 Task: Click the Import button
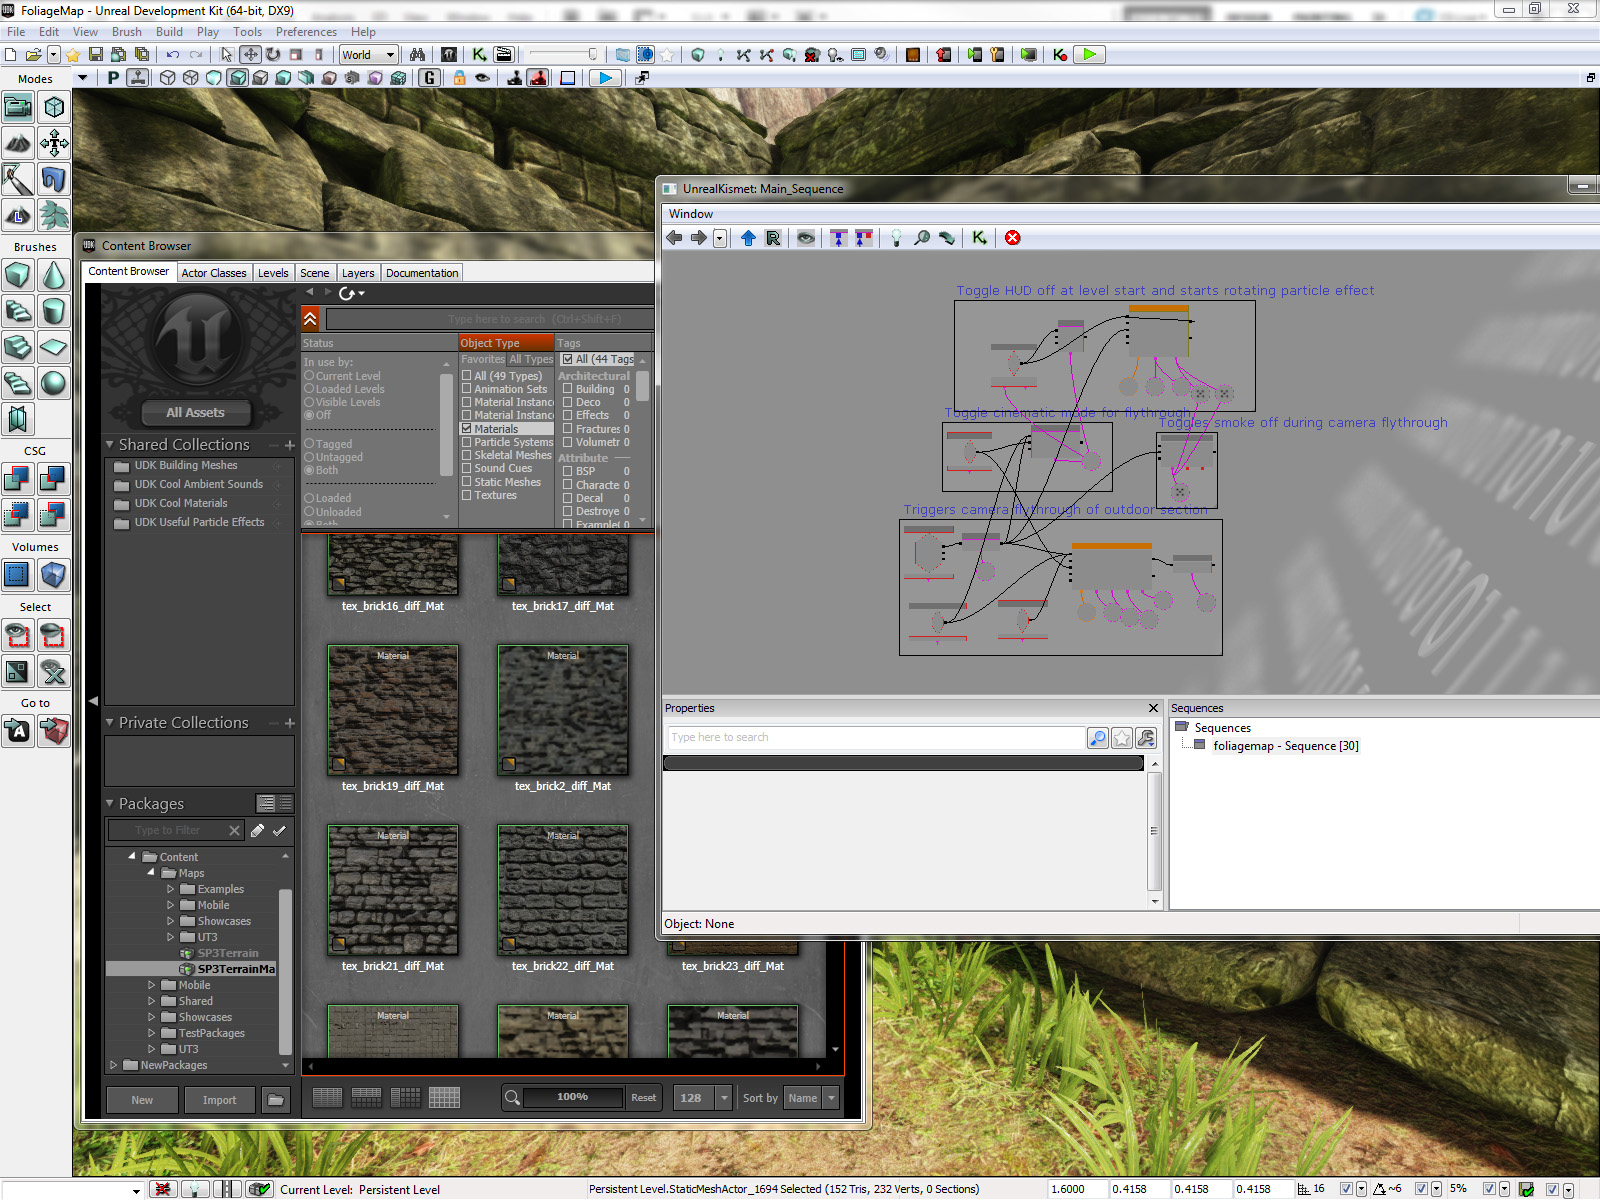(219, 1100)
